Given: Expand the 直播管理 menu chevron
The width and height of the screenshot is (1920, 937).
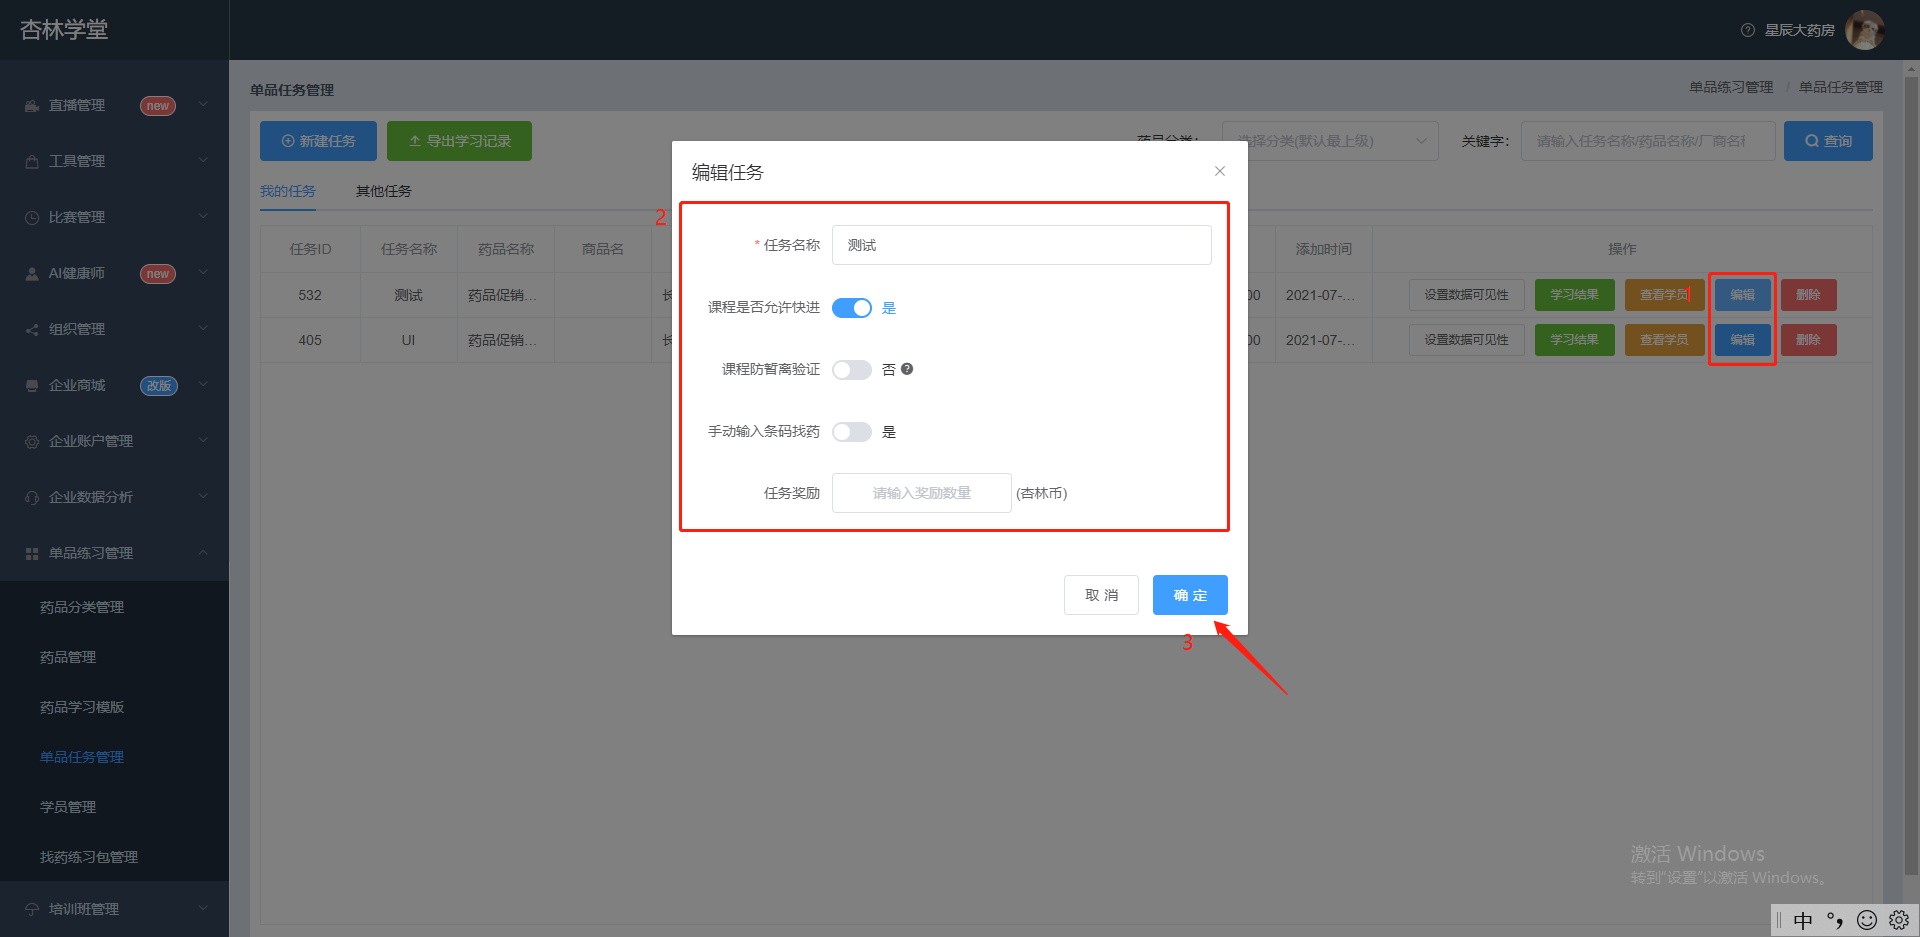Looking at the screenshot, I should [203, 104].
